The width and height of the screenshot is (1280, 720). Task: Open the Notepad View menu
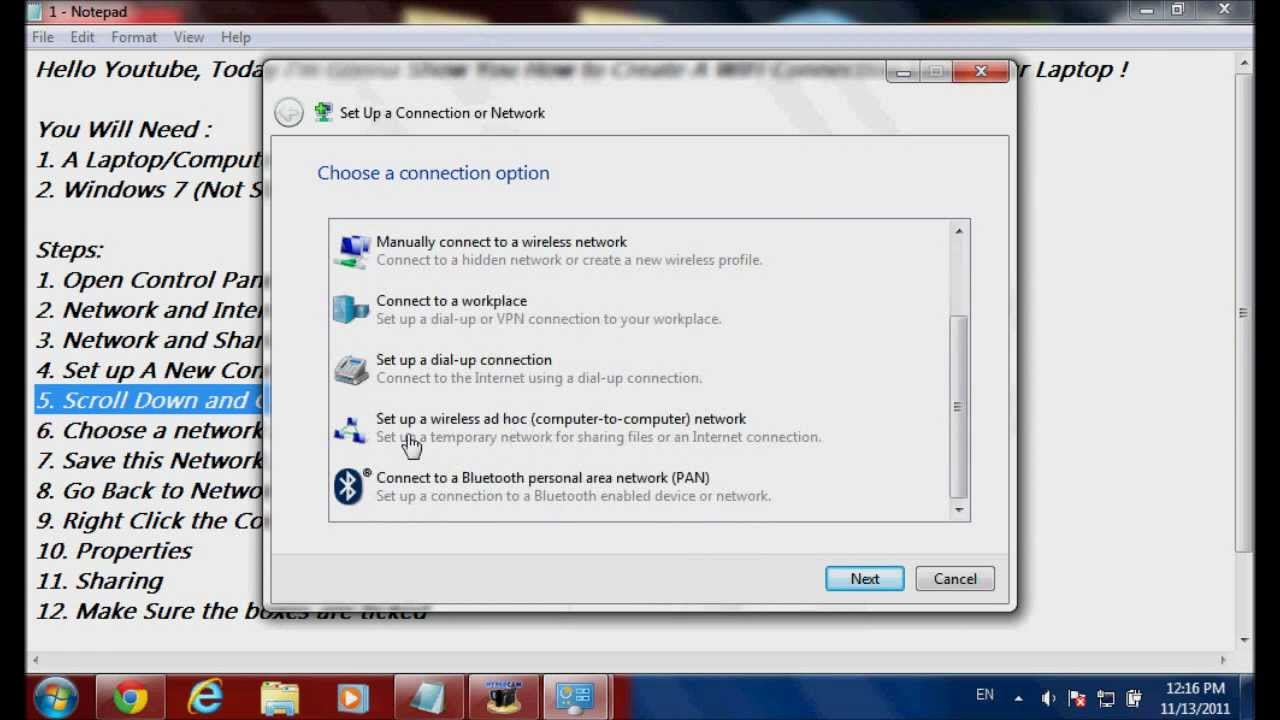point(189,37)
